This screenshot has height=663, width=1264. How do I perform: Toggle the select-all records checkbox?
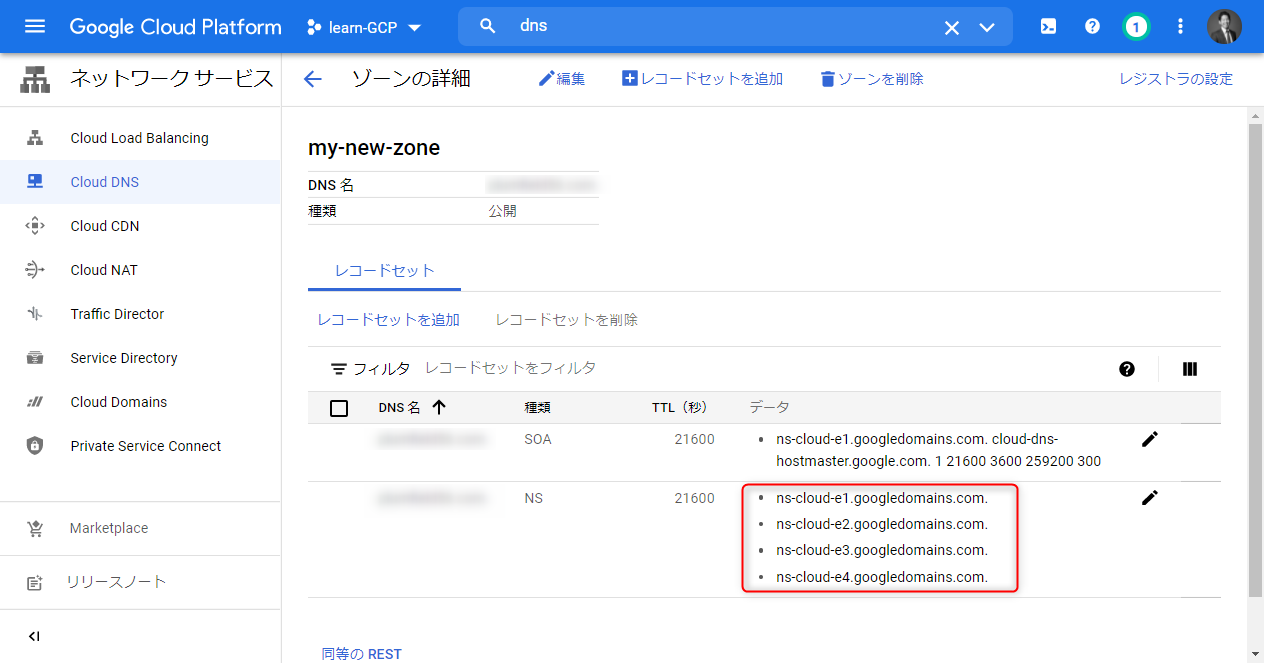pos(339,408)
